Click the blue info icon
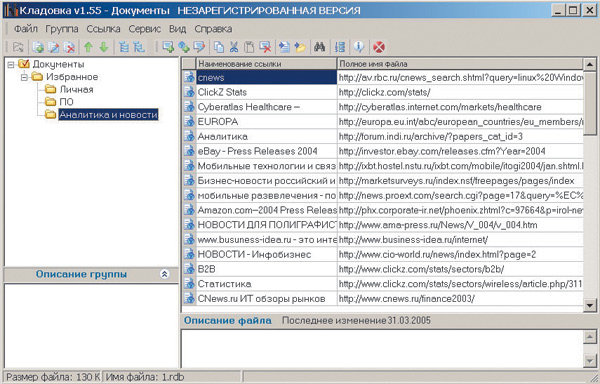Image resolution: width=600 pixels, height=384 pixels. click(x=359, y=47)
